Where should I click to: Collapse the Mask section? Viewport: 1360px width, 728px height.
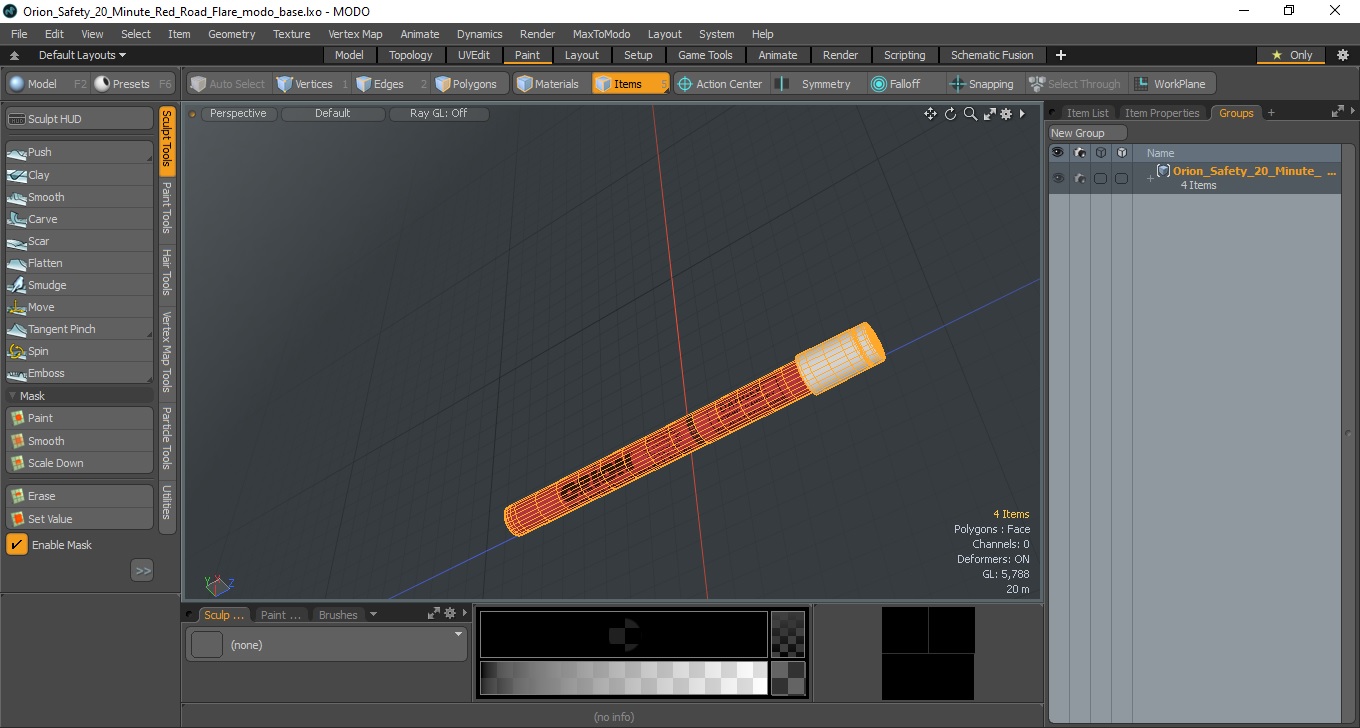(12, 396)
